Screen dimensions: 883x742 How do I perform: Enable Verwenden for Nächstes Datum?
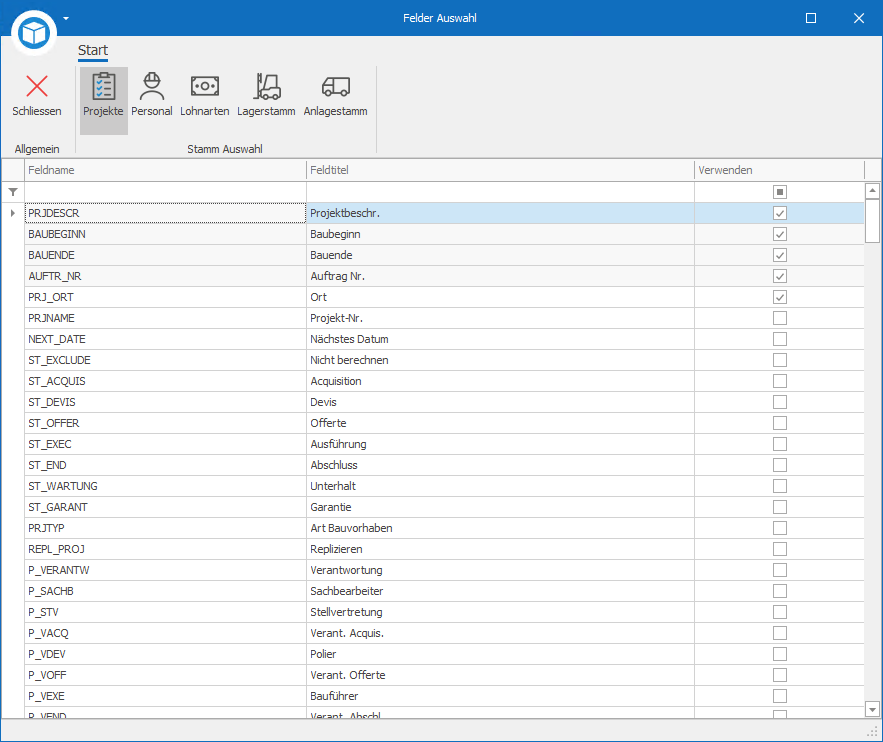tap(780, 339)
